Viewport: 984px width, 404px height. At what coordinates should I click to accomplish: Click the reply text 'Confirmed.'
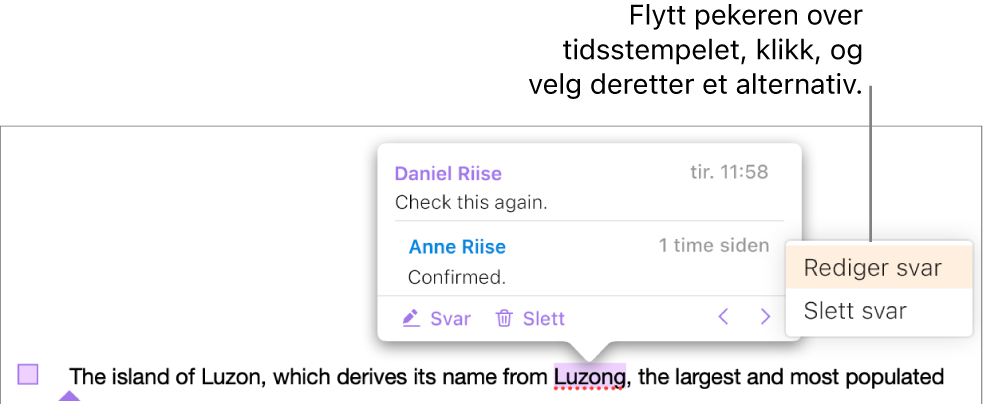(x=456, y=276)
